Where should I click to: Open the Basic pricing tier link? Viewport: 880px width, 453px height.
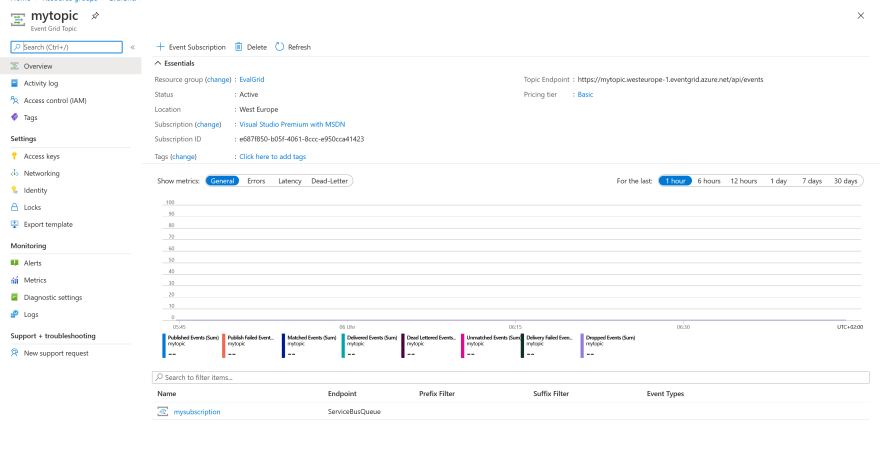point(585,94)
